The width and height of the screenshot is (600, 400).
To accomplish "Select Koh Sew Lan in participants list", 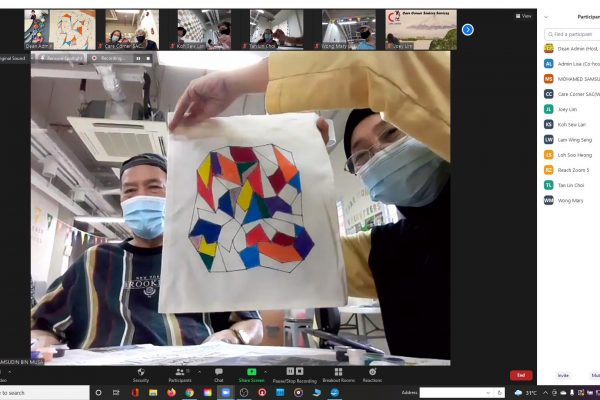I will click(x=572, y=124).
